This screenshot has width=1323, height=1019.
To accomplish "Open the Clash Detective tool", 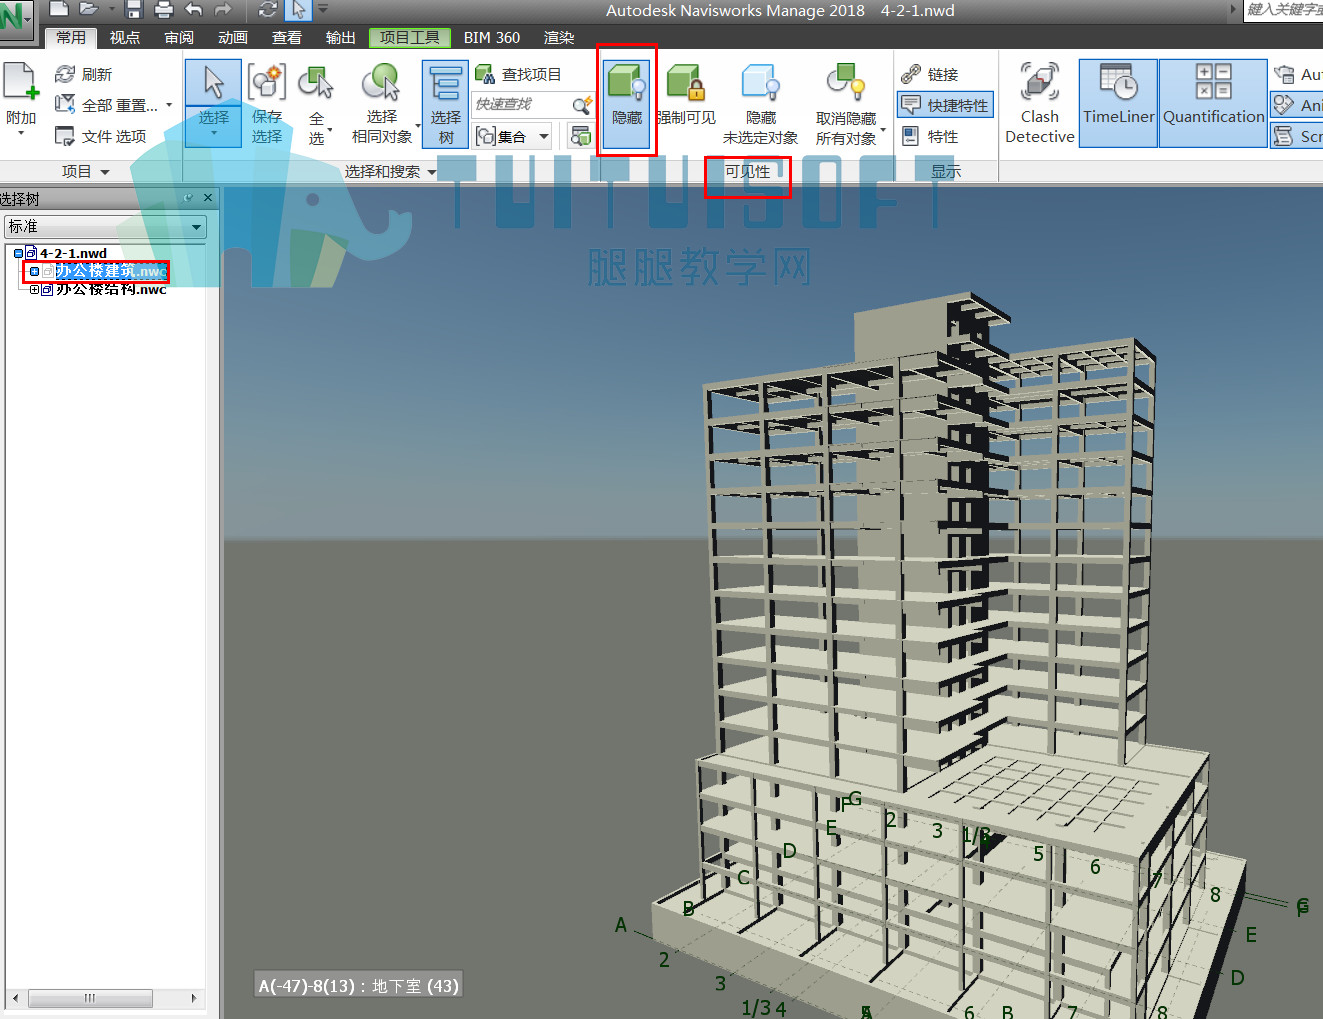I will (x=1040, y=103).
